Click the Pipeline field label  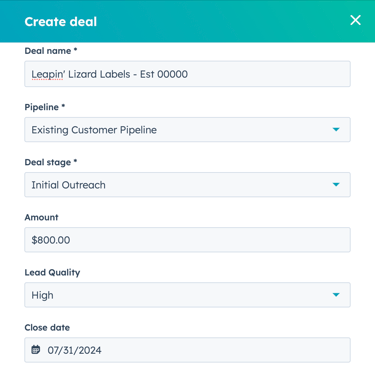pyautogui.click(x=45, y=107)
